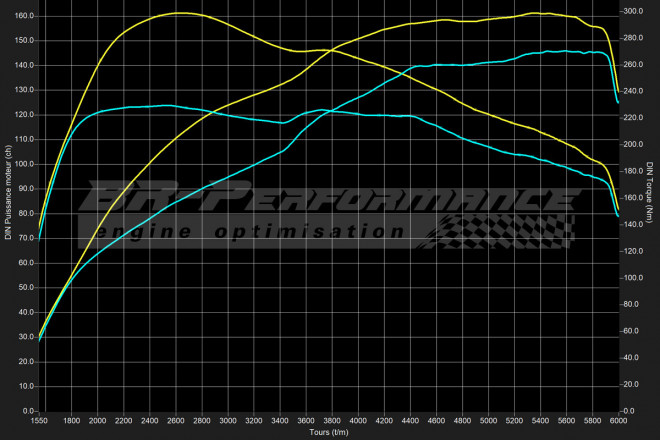Click the 160.0 label on left power axis
Screen dimensions: 660x440
coord(25,16)
